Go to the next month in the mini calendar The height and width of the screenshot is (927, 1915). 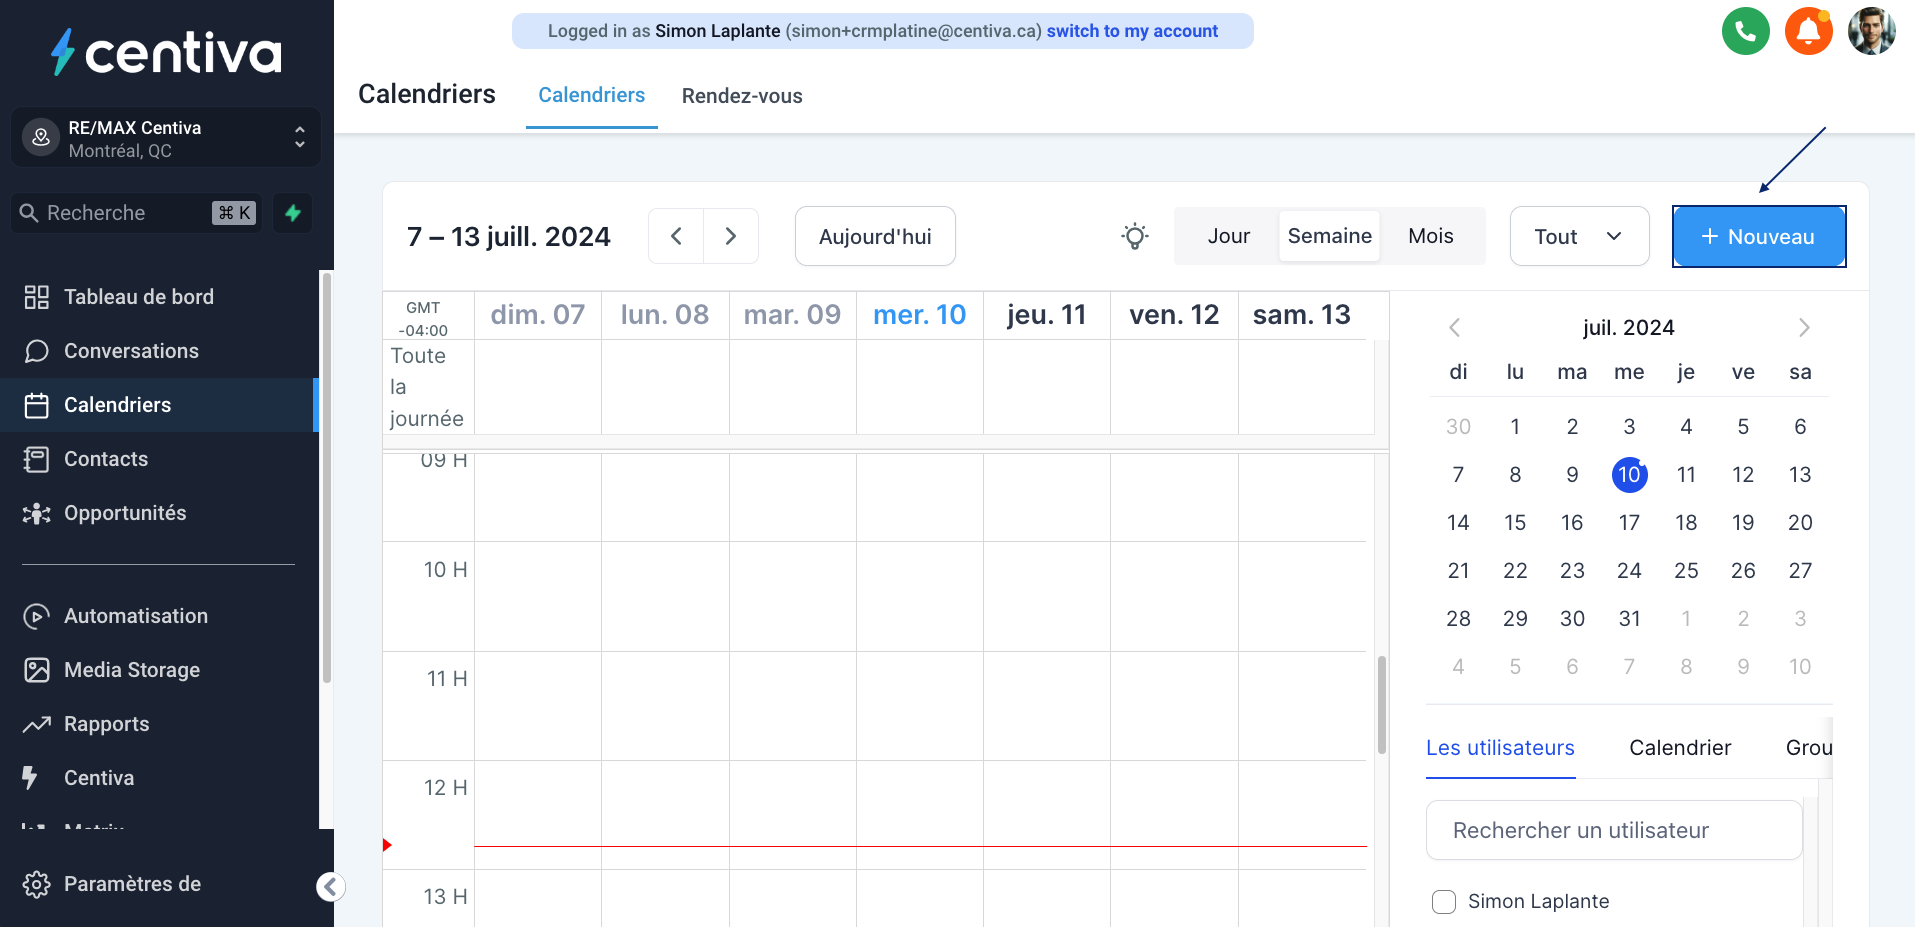tap(1803, 327)
